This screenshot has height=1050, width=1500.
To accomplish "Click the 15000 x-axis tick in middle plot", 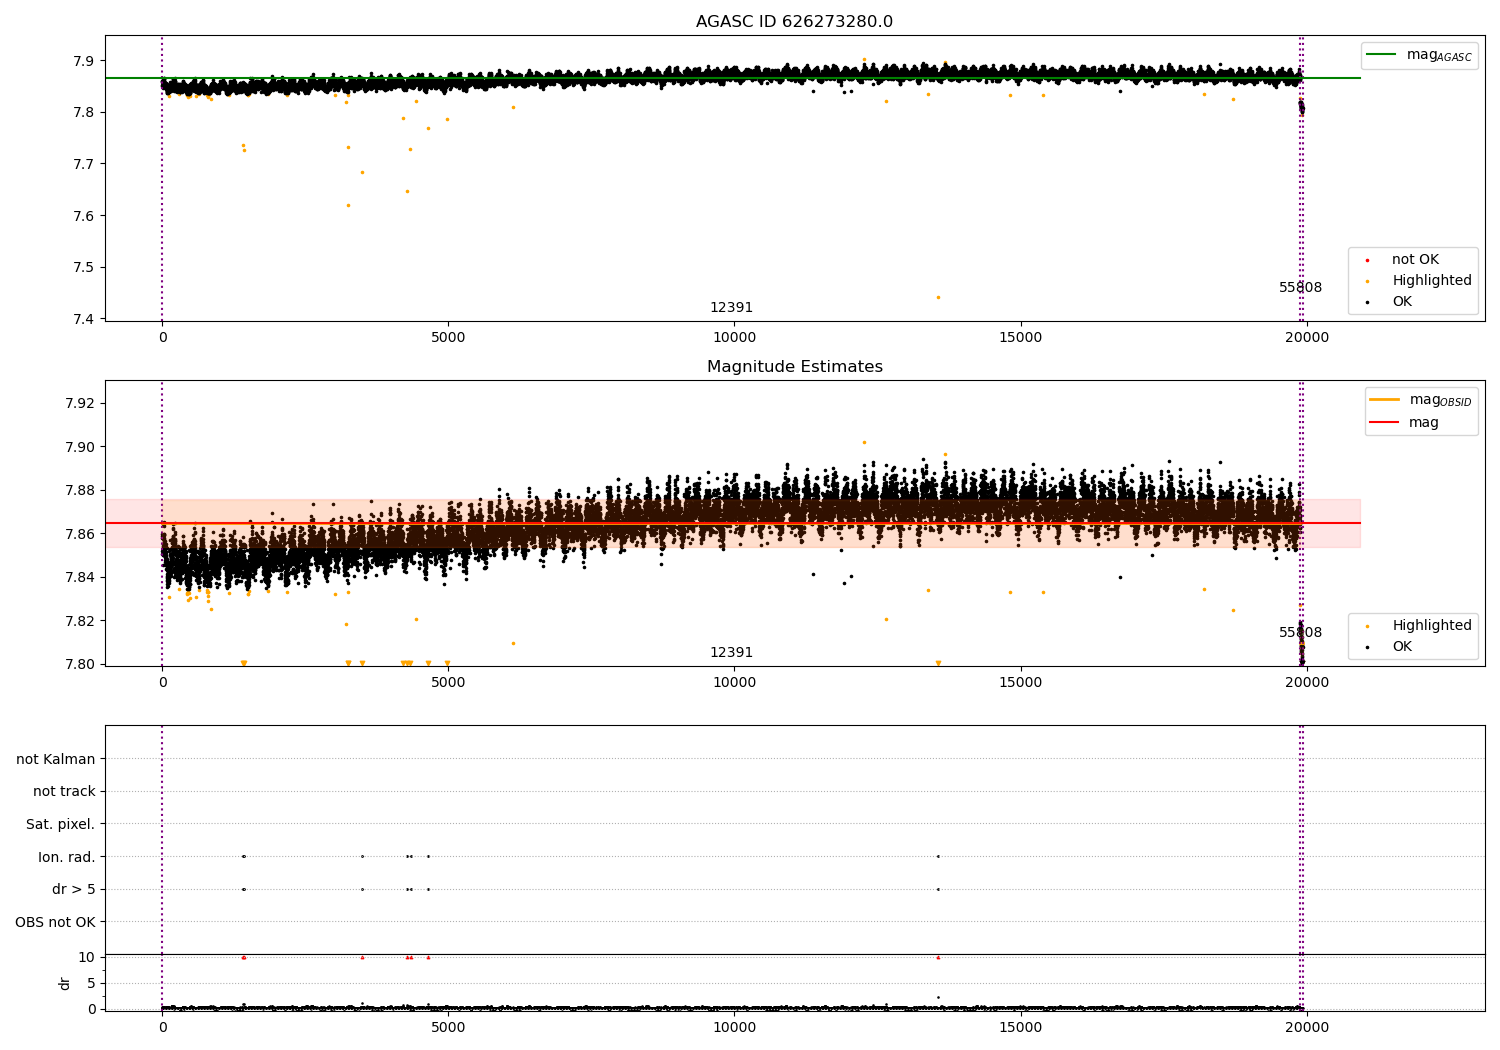I will (x=1020, y=683).
